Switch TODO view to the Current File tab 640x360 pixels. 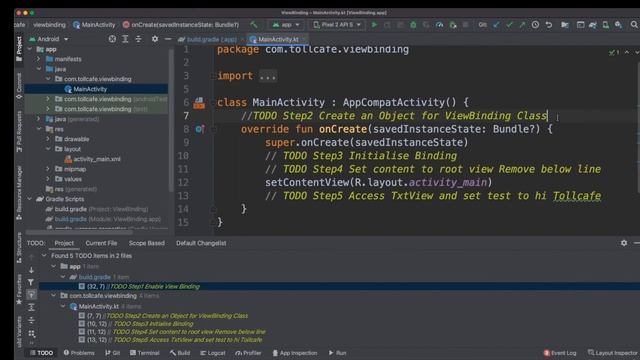[101, 243]
